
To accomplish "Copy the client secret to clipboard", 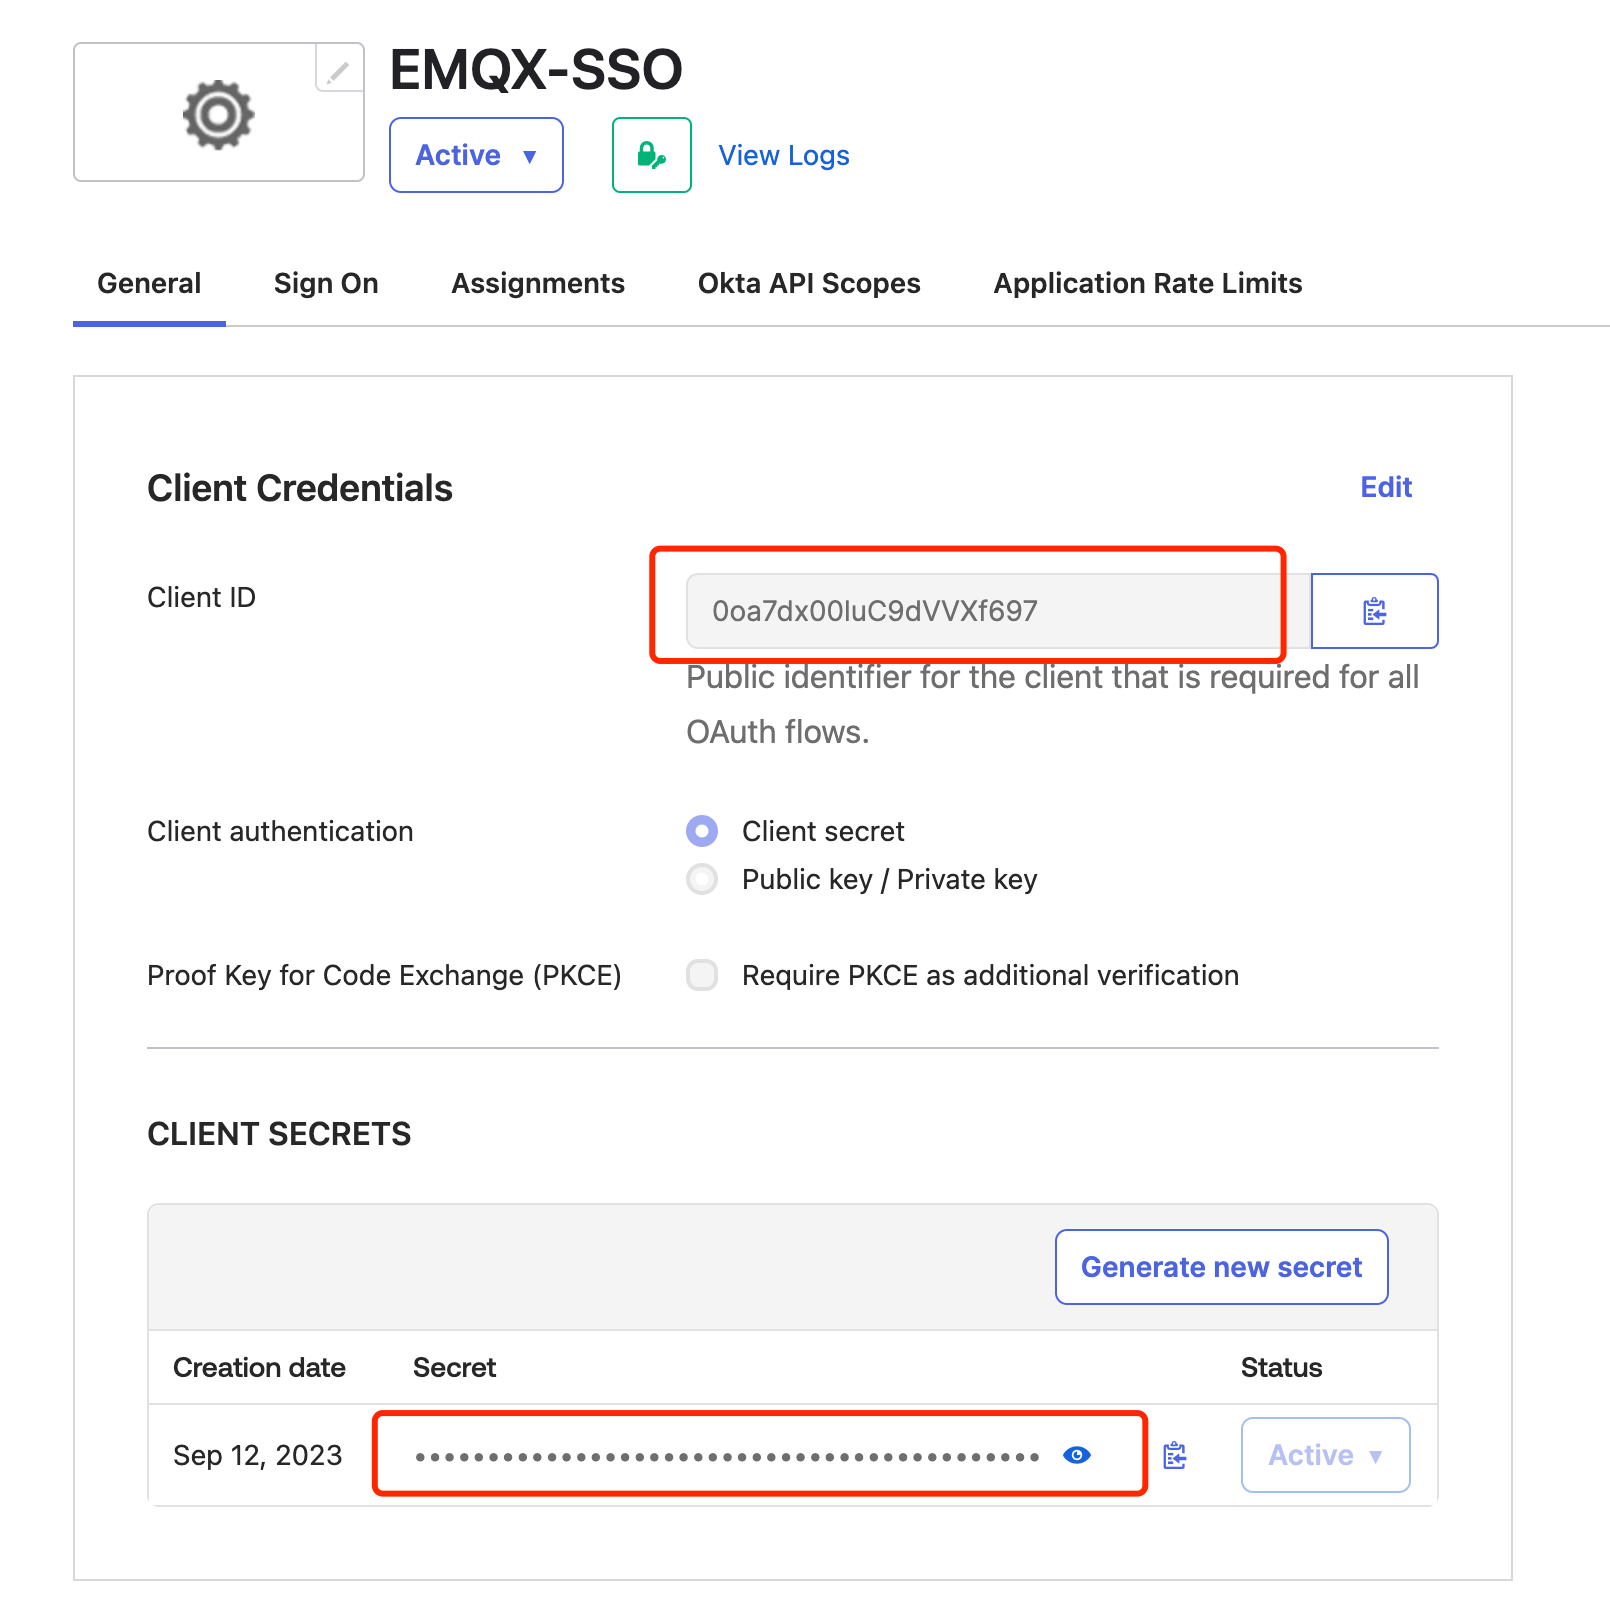I will 1175,1455.
